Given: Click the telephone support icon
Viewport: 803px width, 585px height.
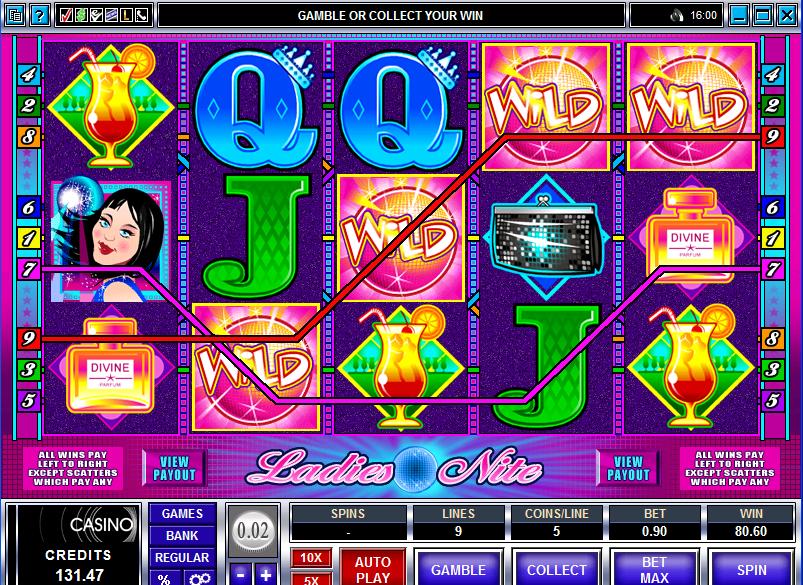Looking at the screenshot, I should 142,15.
